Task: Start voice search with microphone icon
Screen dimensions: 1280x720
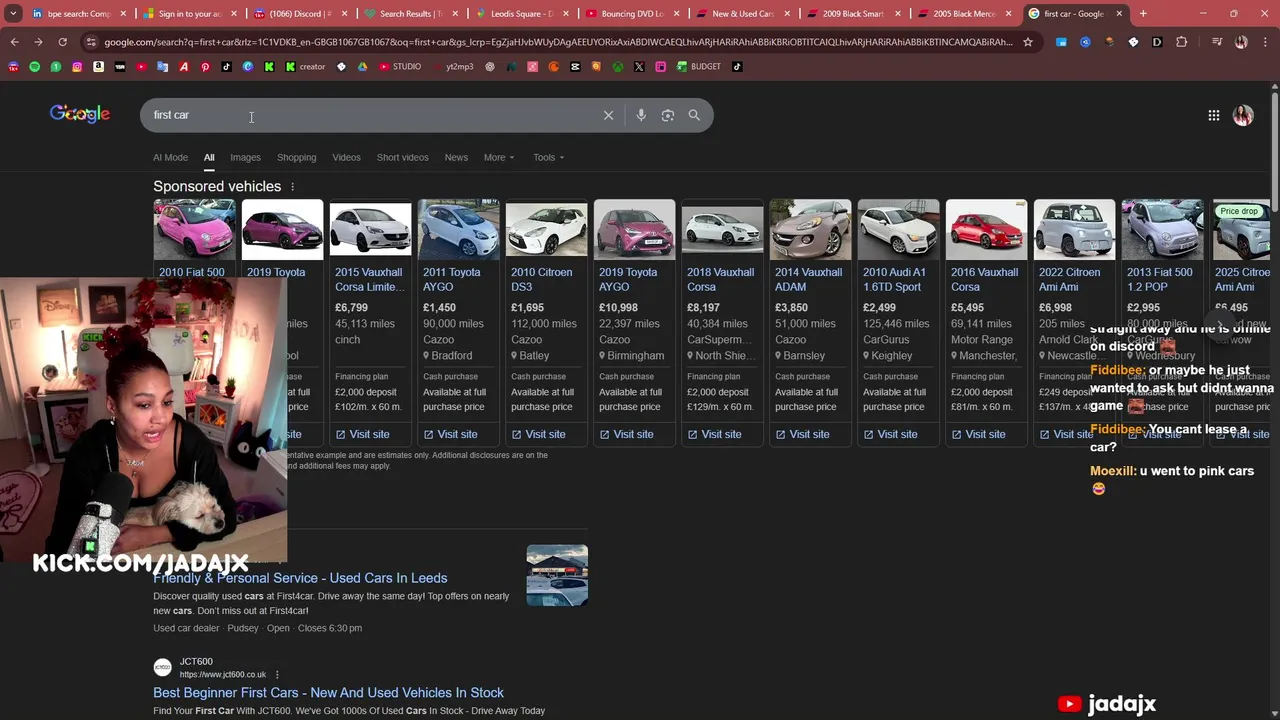Action: (641, 115)
